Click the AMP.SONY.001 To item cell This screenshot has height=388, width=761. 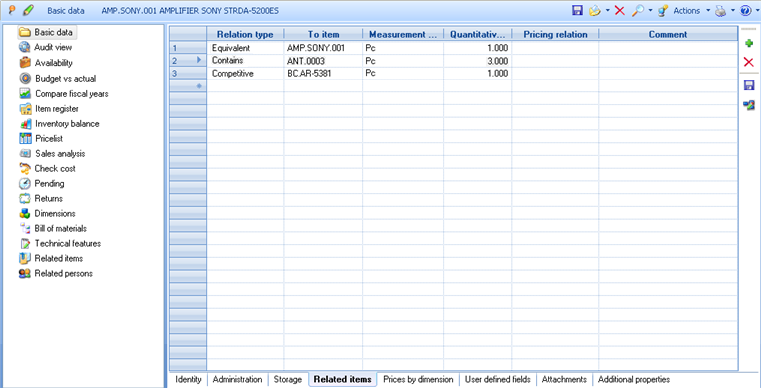click(x=323, y=48)
